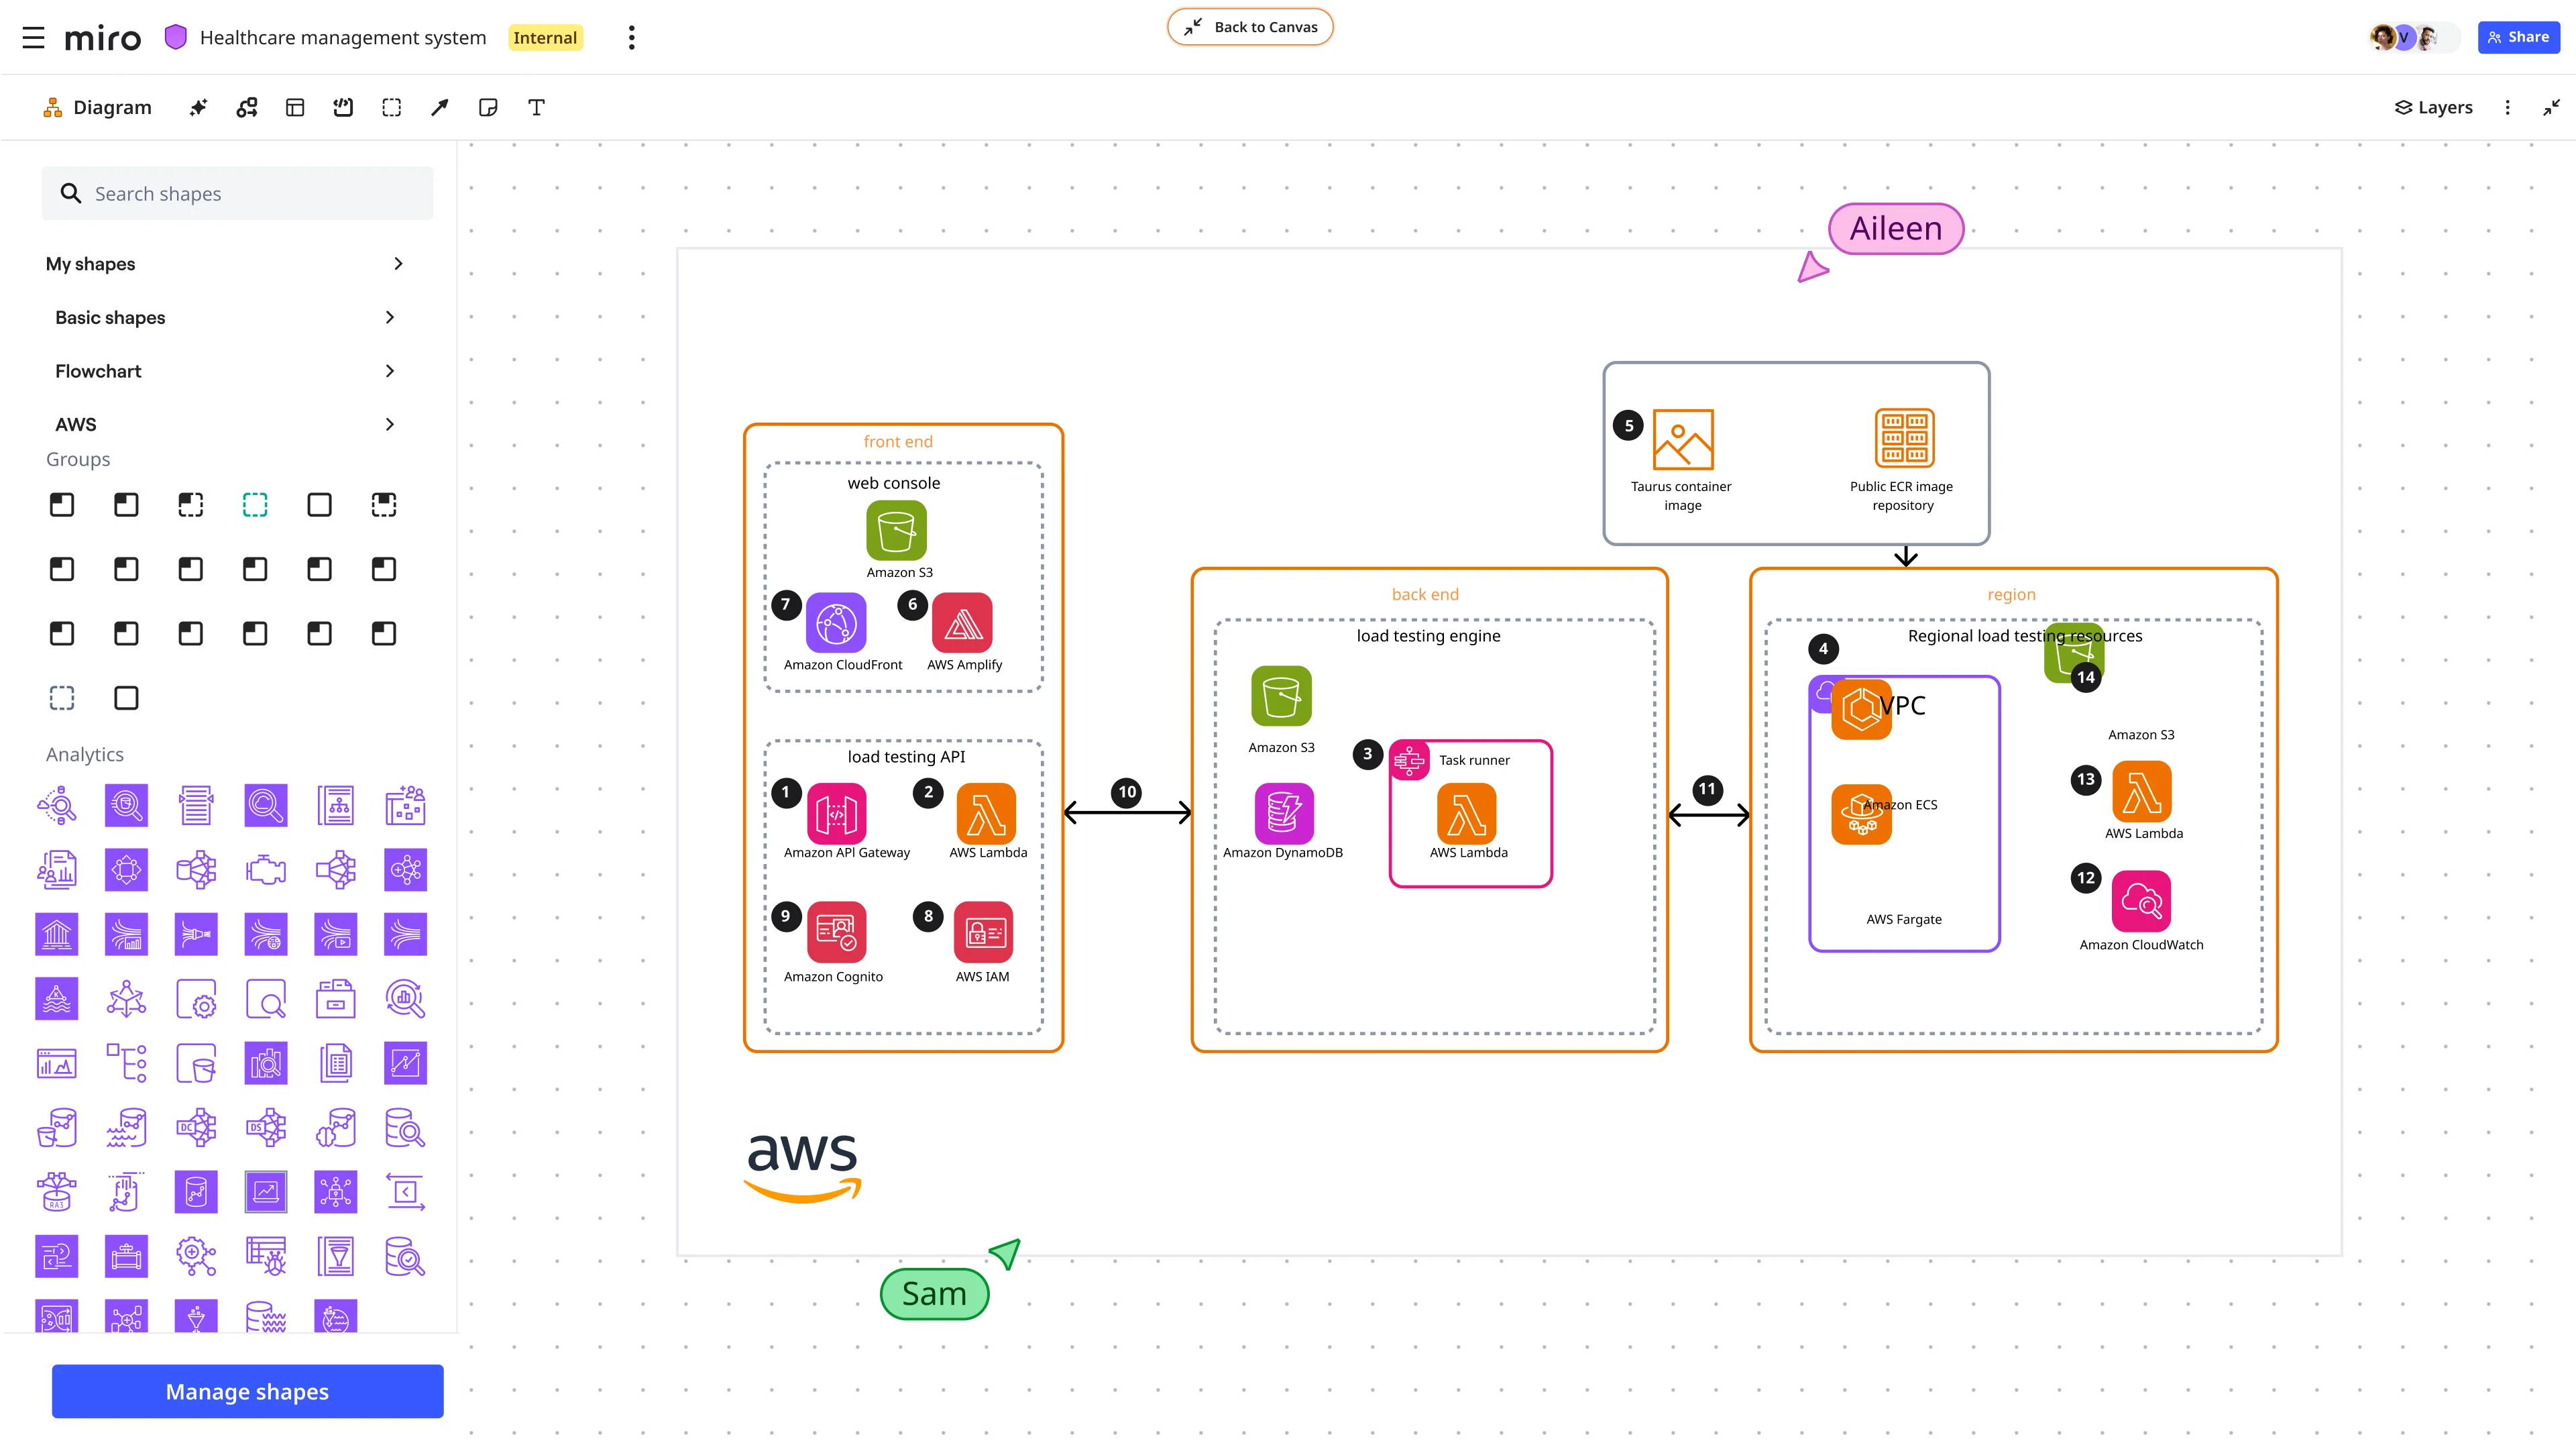Screen dimensions: 2576x1449
Task: Select the green dashed group shape
Action: [x=255, y=505]
